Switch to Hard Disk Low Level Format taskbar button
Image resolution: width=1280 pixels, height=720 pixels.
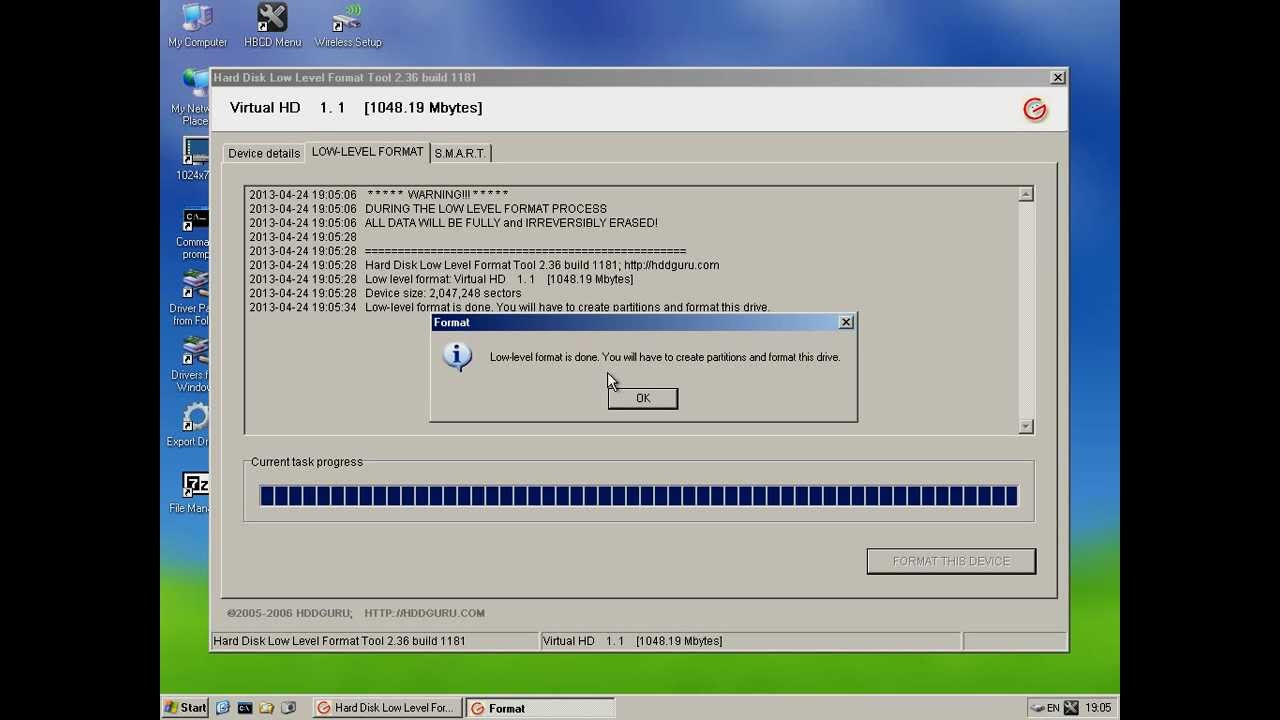tap(386, 708)
